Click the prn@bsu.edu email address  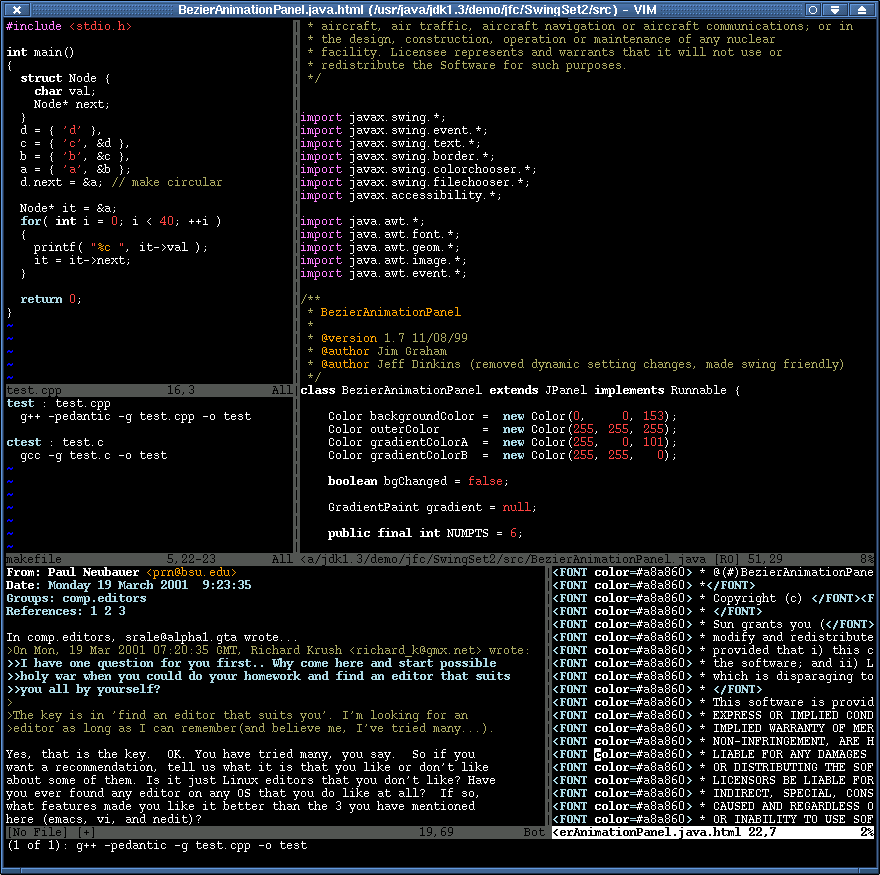[194, 572]
